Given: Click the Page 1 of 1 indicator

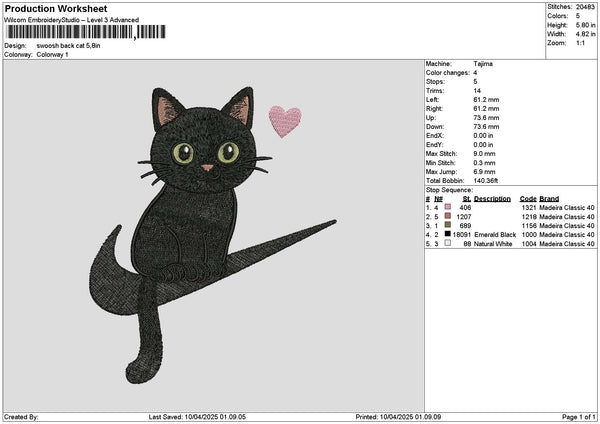Looking at the screenshot, I should tap(579, 417).
